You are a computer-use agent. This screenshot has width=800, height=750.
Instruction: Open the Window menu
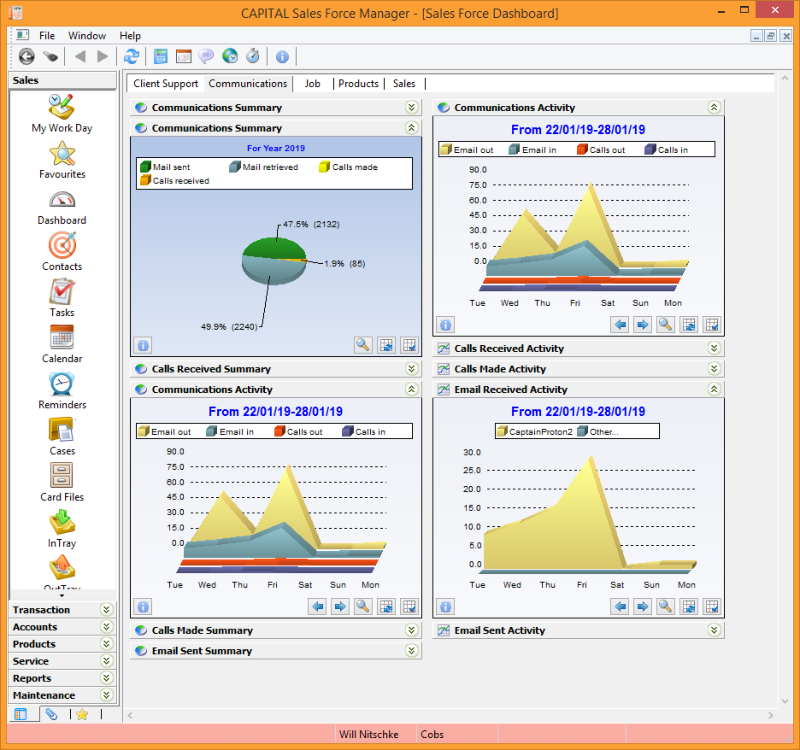[x=87, y=36]
